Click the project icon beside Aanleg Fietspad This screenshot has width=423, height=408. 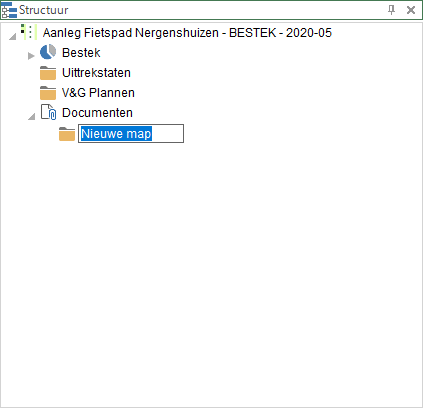29,32
